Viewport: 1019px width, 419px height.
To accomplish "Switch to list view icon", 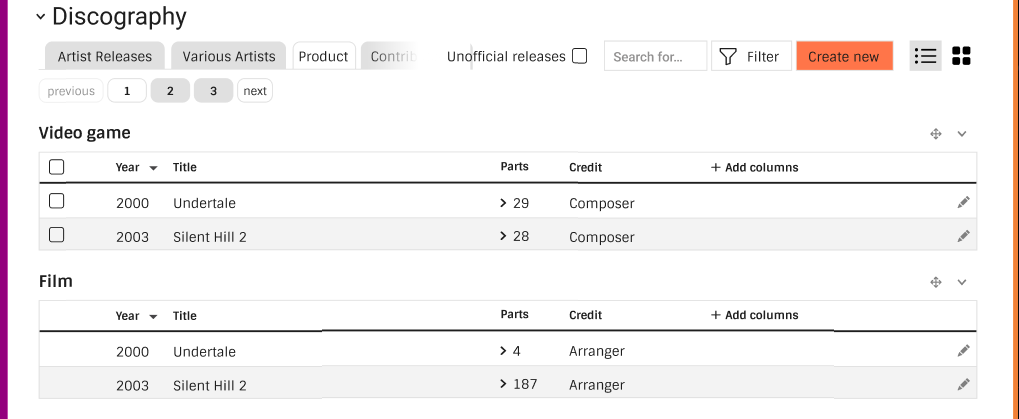I will click(925, 56).
